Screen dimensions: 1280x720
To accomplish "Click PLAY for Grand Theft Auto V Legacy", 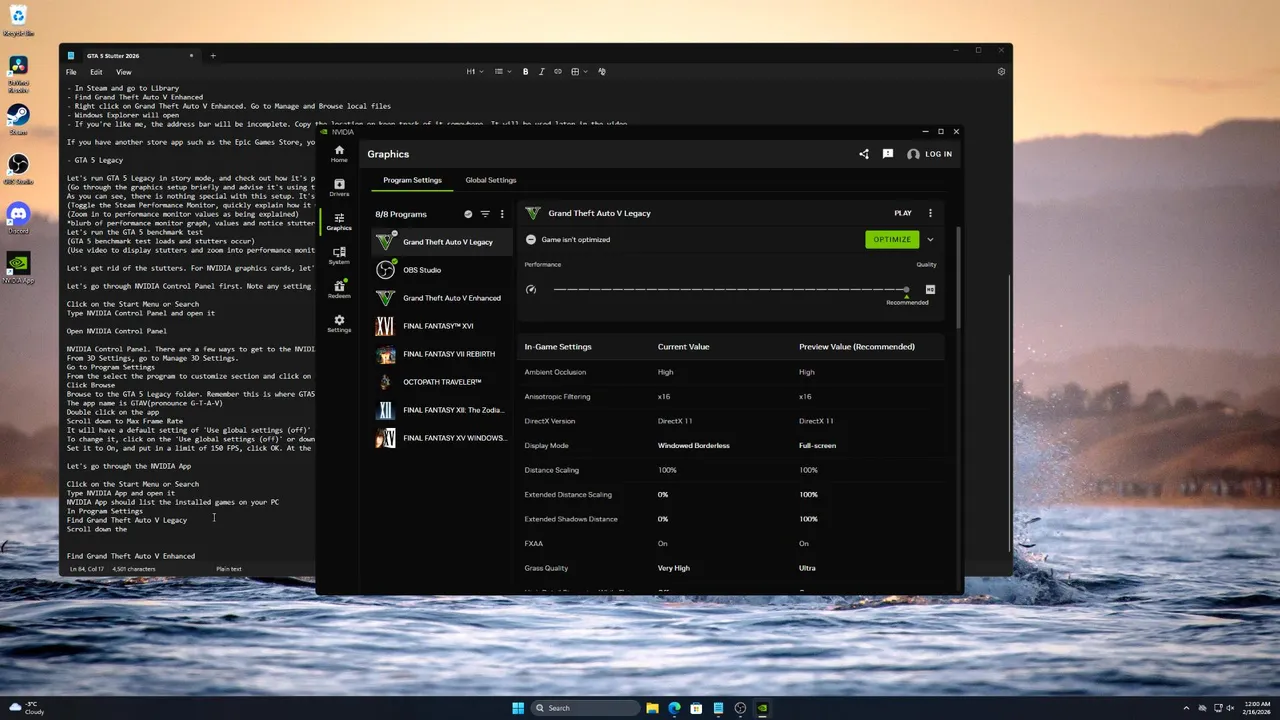I will [903, 213].
